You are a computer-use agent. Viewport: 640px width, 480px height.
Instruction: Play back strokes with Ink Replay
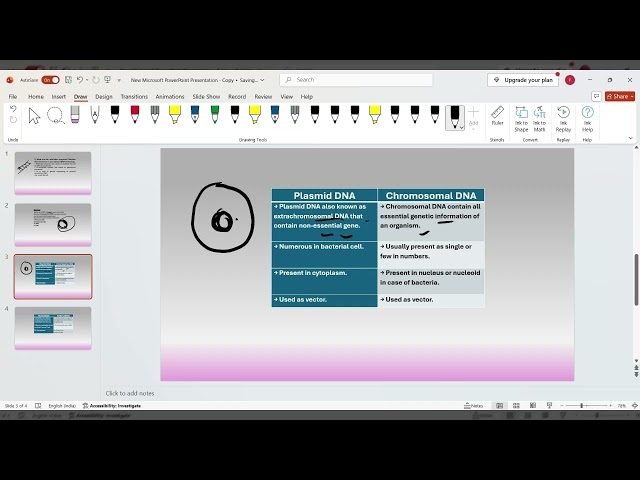(x=563, y=119)
